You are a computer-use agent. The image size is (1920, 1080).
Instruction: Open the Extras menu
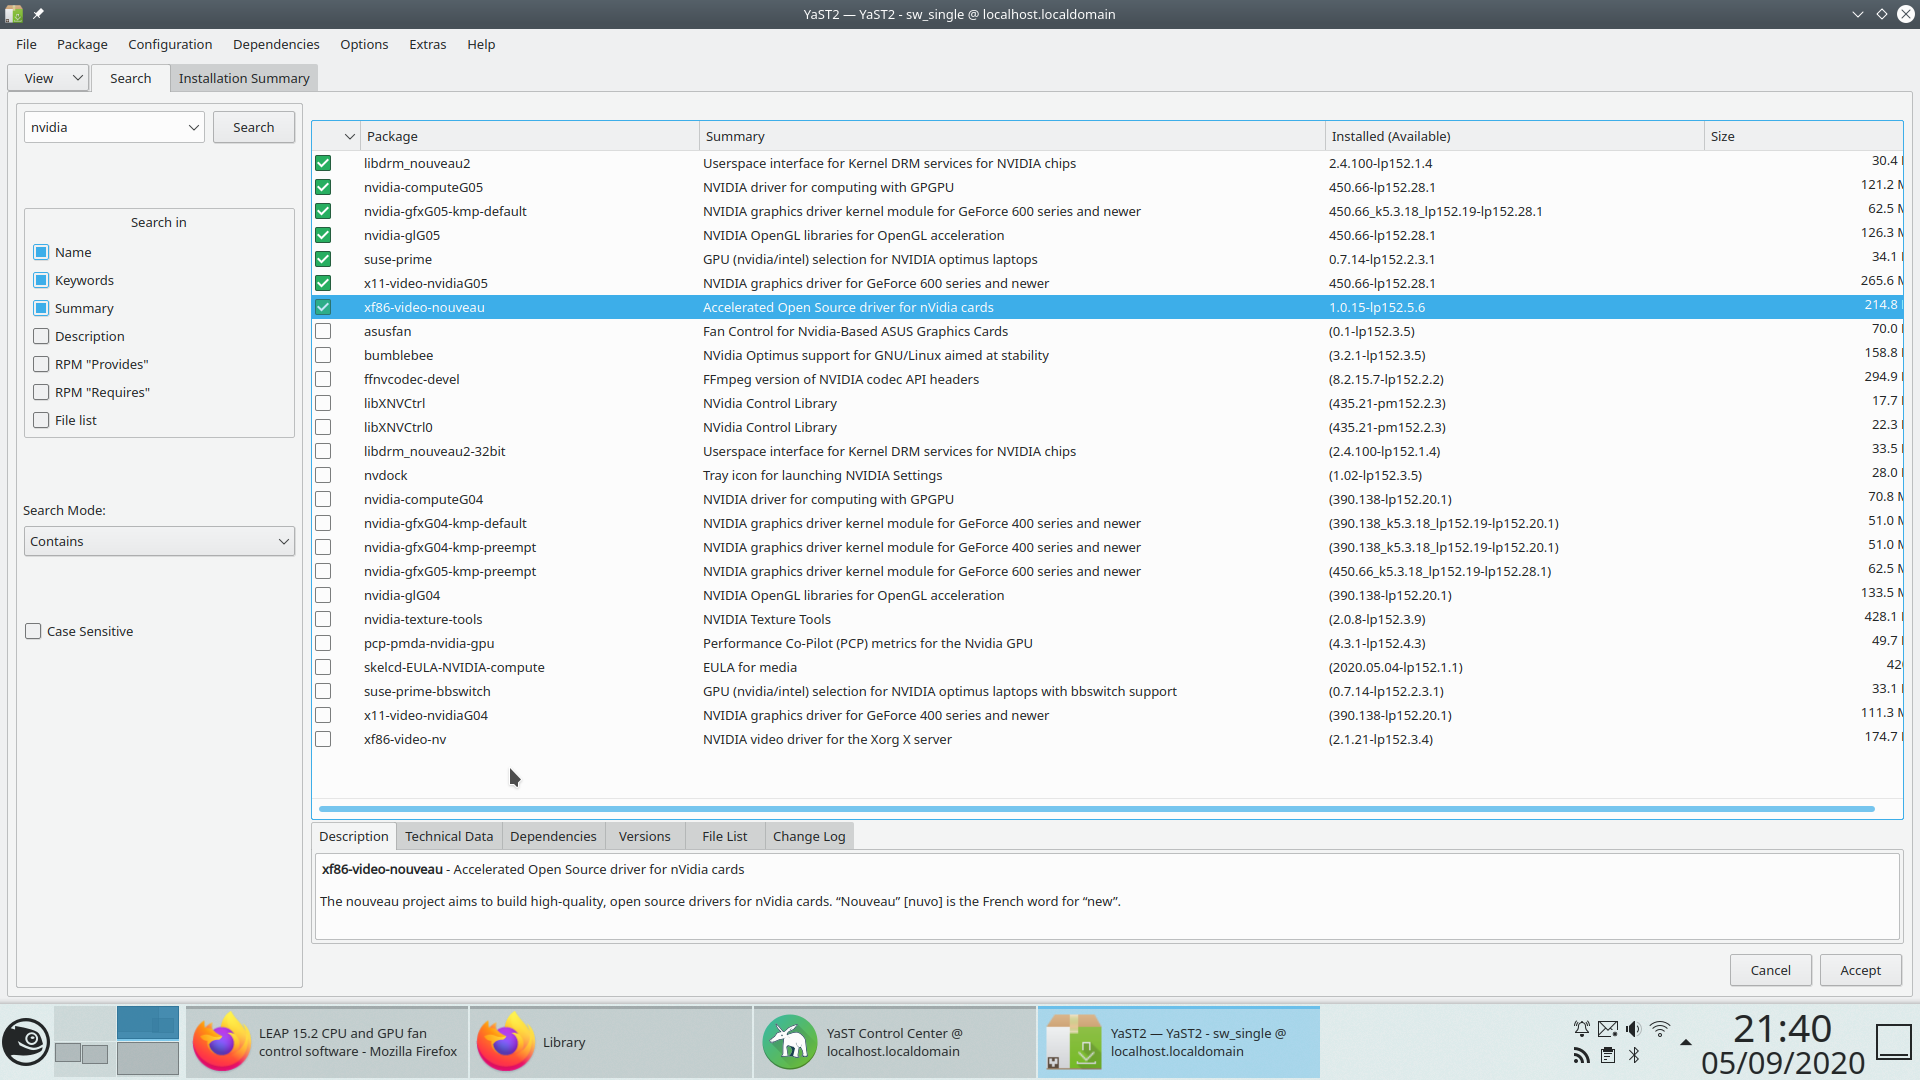[427, 44]
